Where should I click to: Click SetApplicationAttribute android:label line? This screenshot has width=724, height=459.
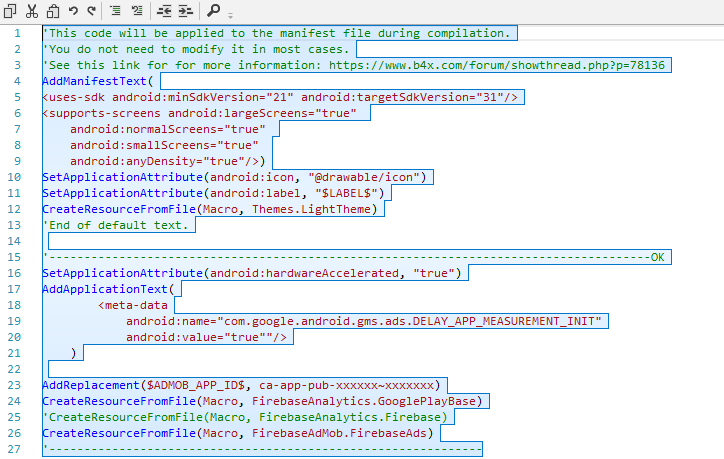pos(213,193)
